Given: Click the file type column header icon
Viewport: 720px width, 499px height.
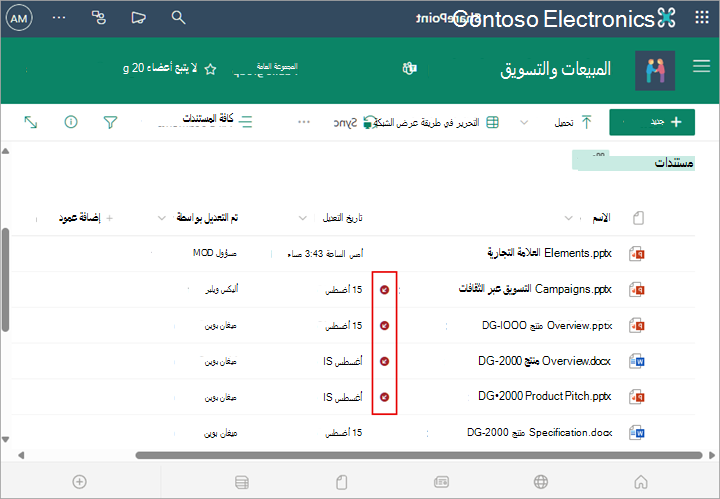Looking at the screenshot, I should coord(638,218).
